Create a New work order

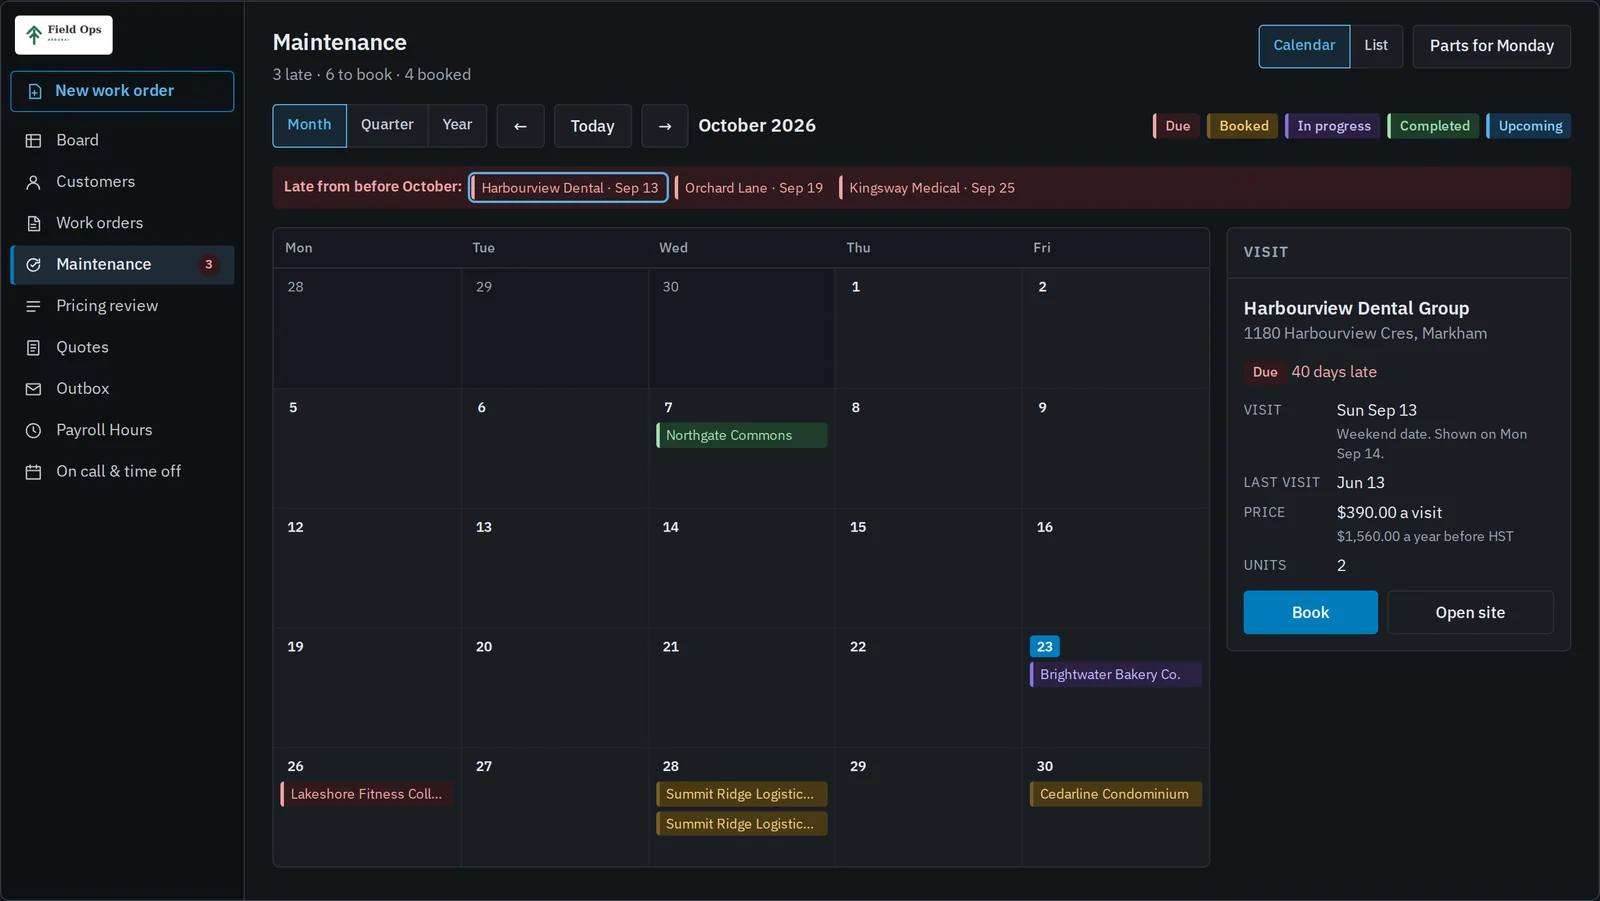click(122, 91)
